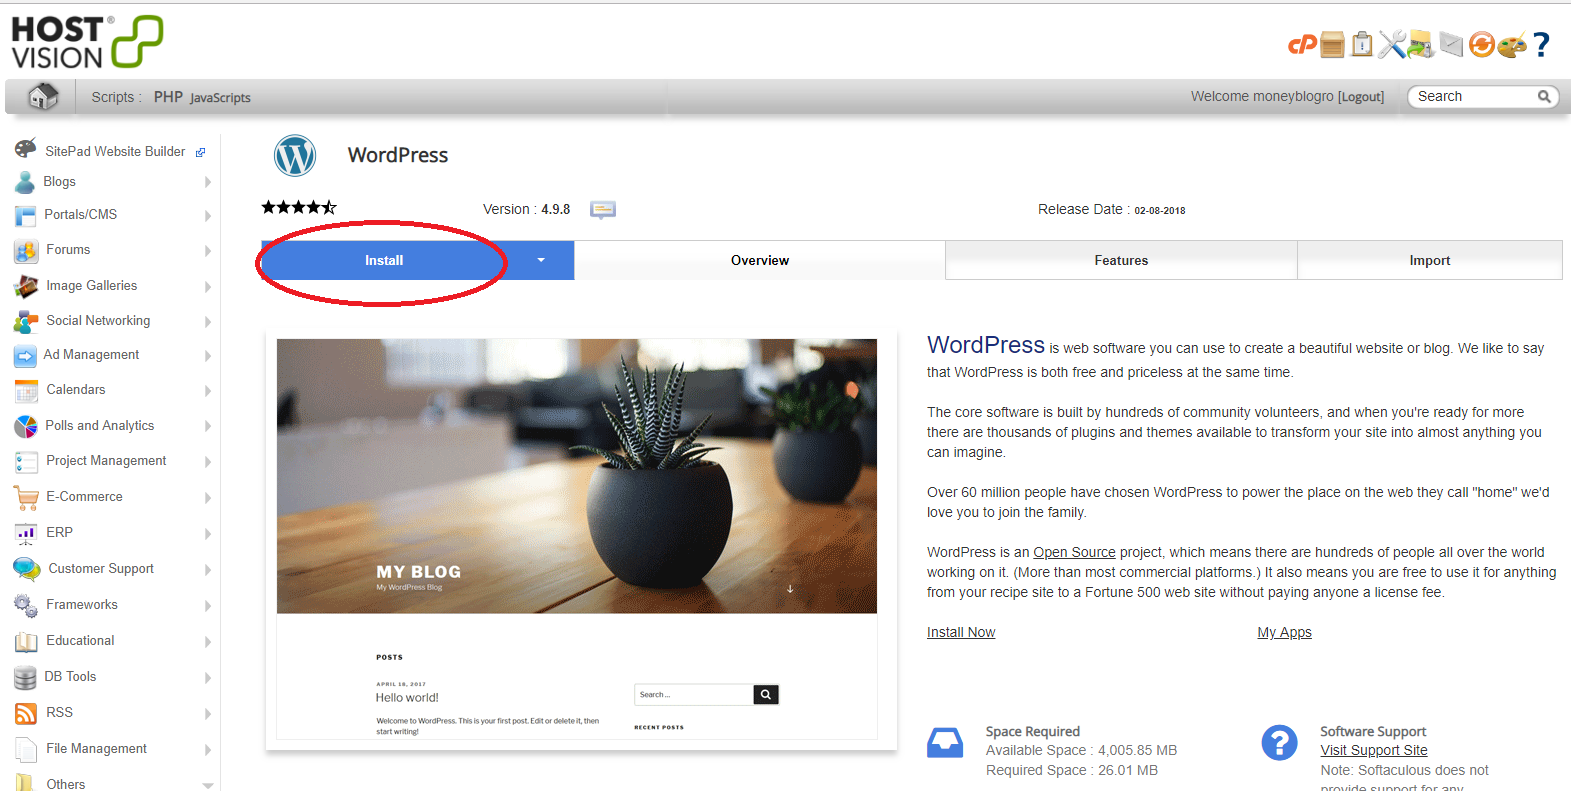The image size is (1571, 791).
Task: Collapse the Others category arrow
Action: coord(208,785)
